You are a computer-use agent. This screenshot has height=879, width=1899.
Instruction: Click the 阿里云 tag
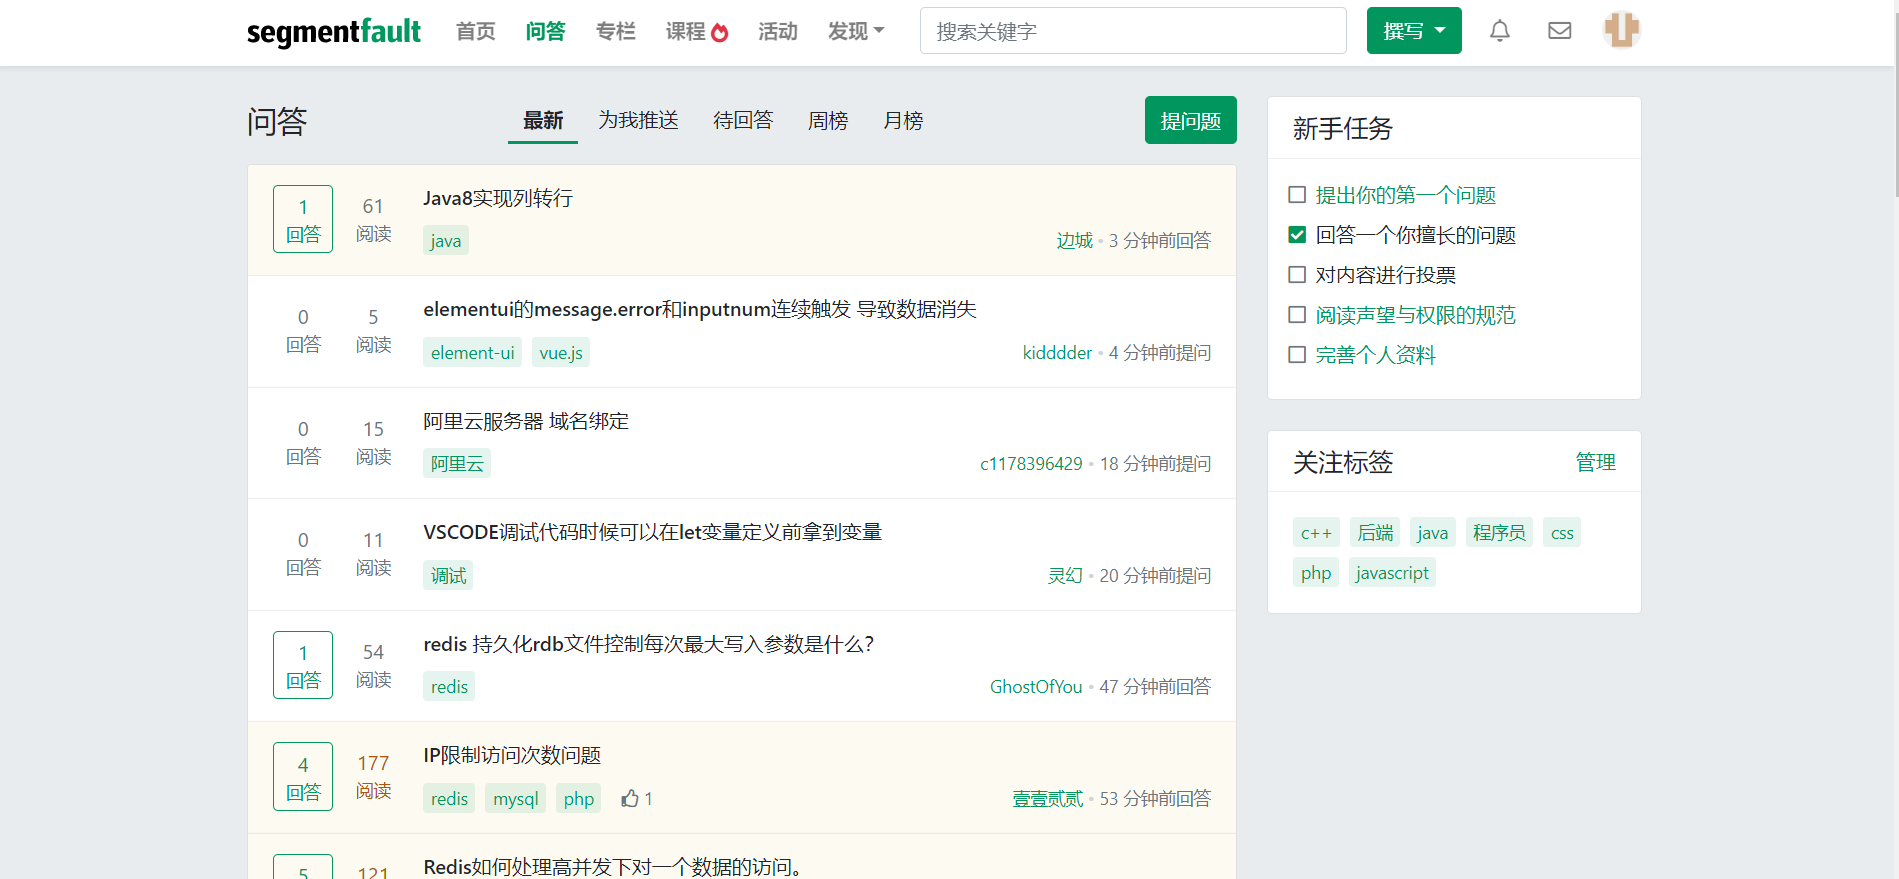coord(457,463)
